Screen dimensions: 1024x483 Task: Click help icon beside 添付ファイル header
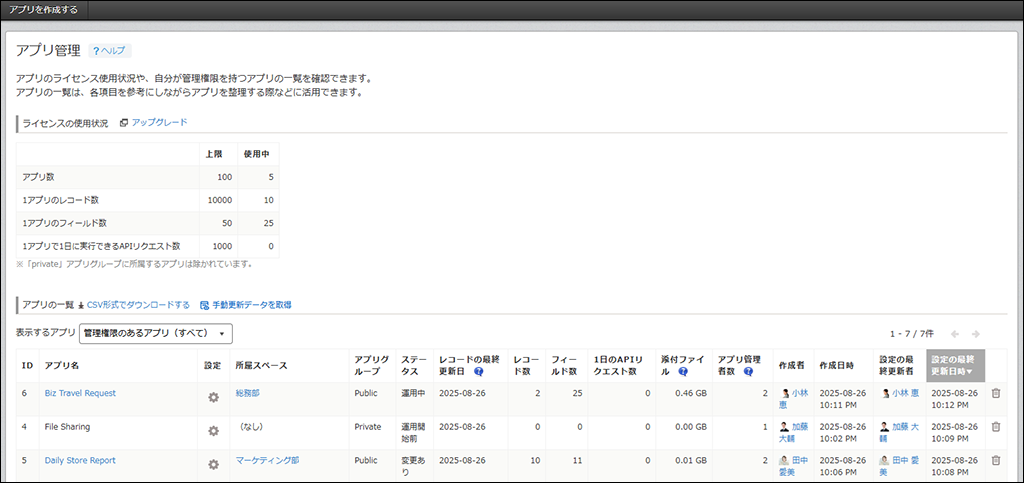point(683,372)
